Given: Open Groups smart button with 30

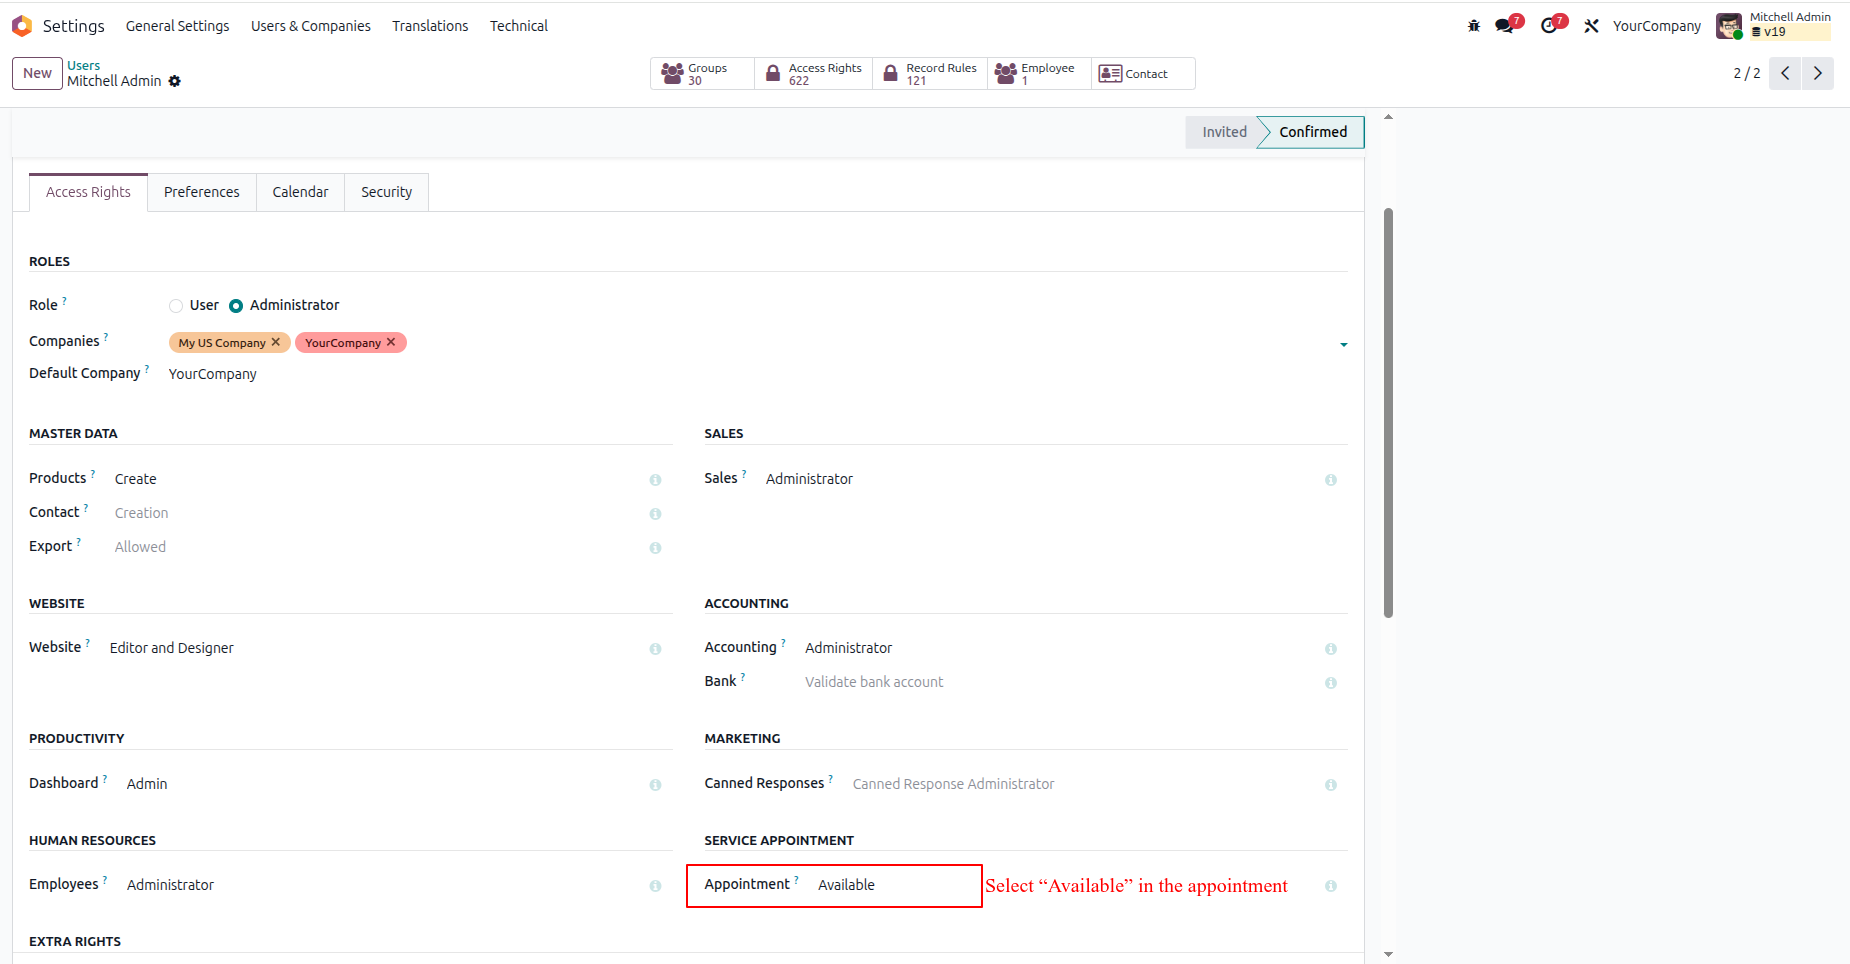Looking at the screenshot, I should tap(702, 74).
